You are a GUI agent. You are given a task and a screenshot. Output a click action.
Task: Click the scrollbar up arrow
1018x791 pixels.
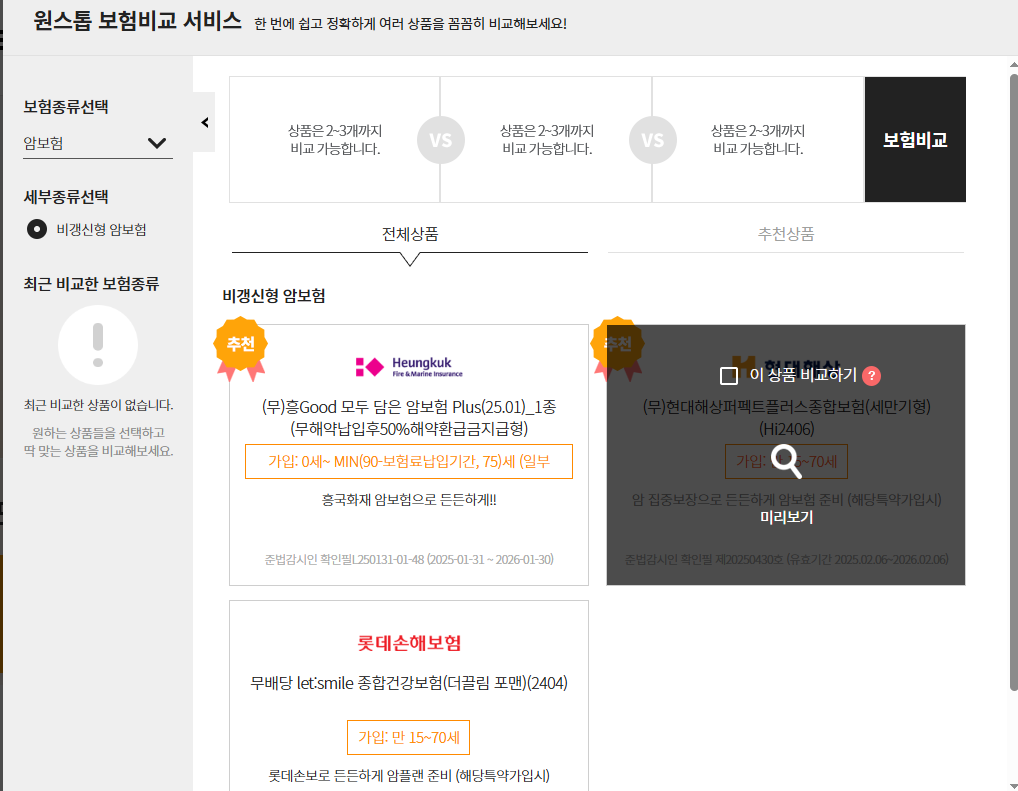pyautogui.click(x=1013, y=65)
